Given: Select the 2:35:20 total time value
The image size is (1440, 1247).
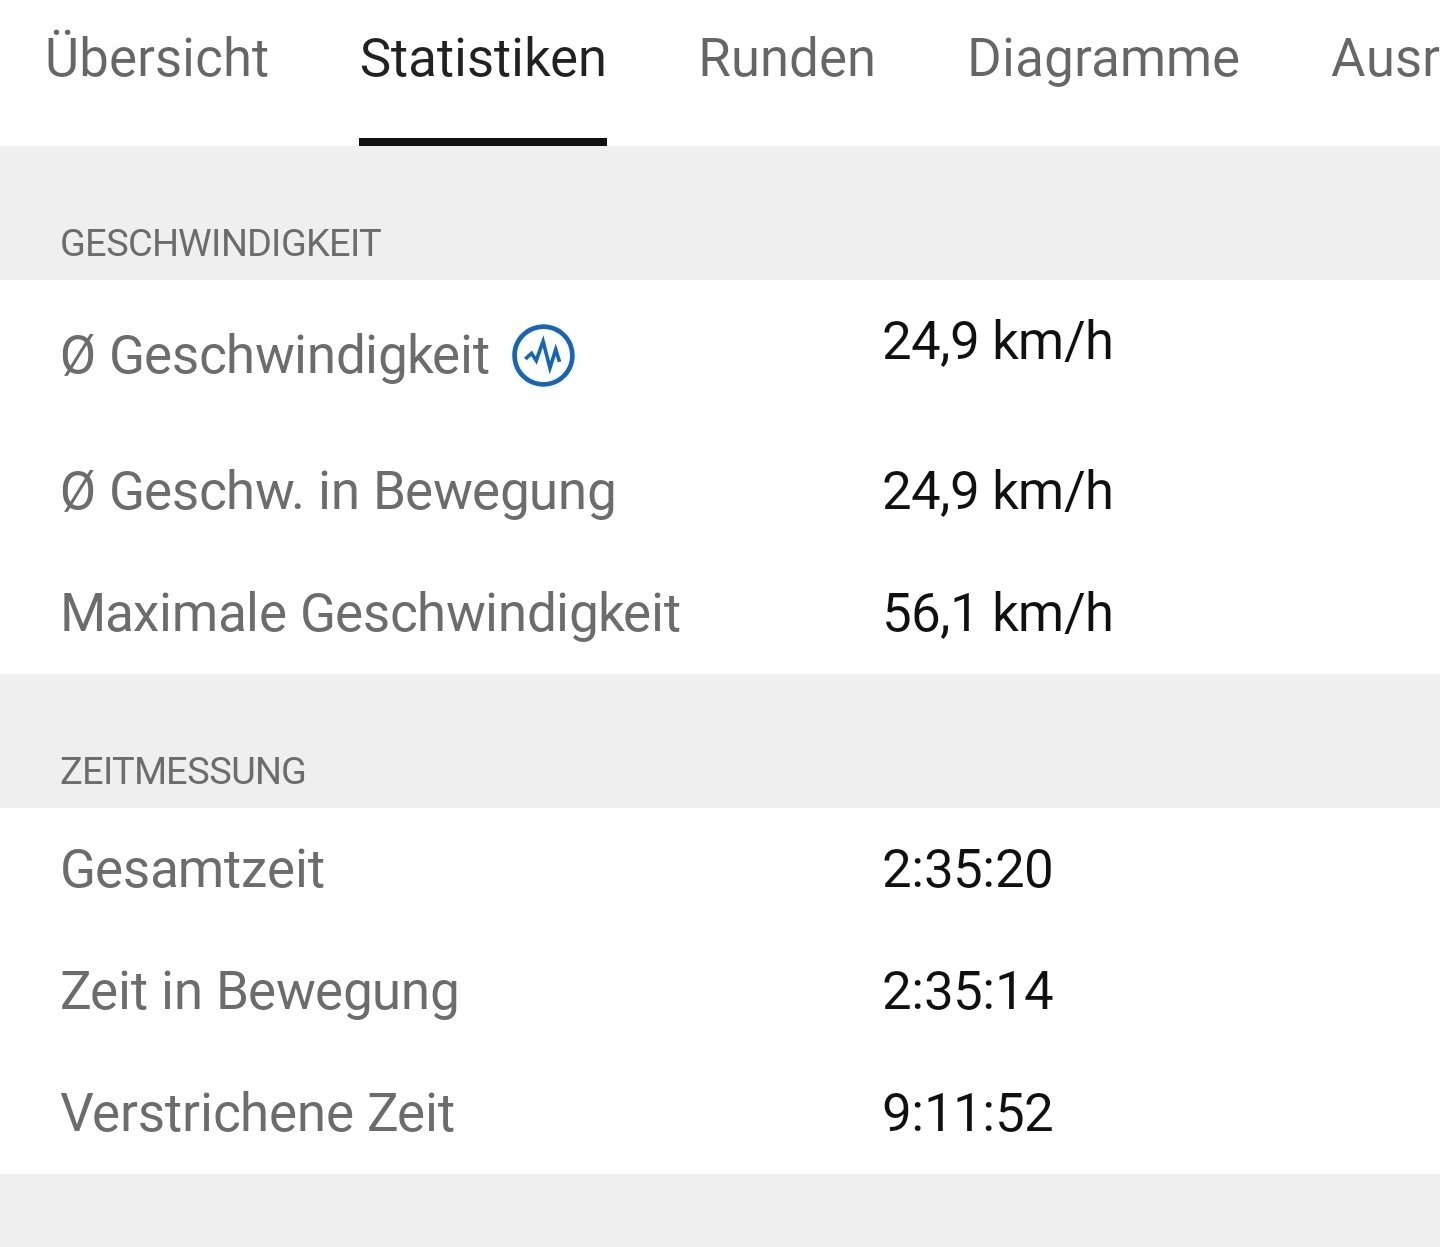Looking at the screenshot, I should (x=967, y=869).
